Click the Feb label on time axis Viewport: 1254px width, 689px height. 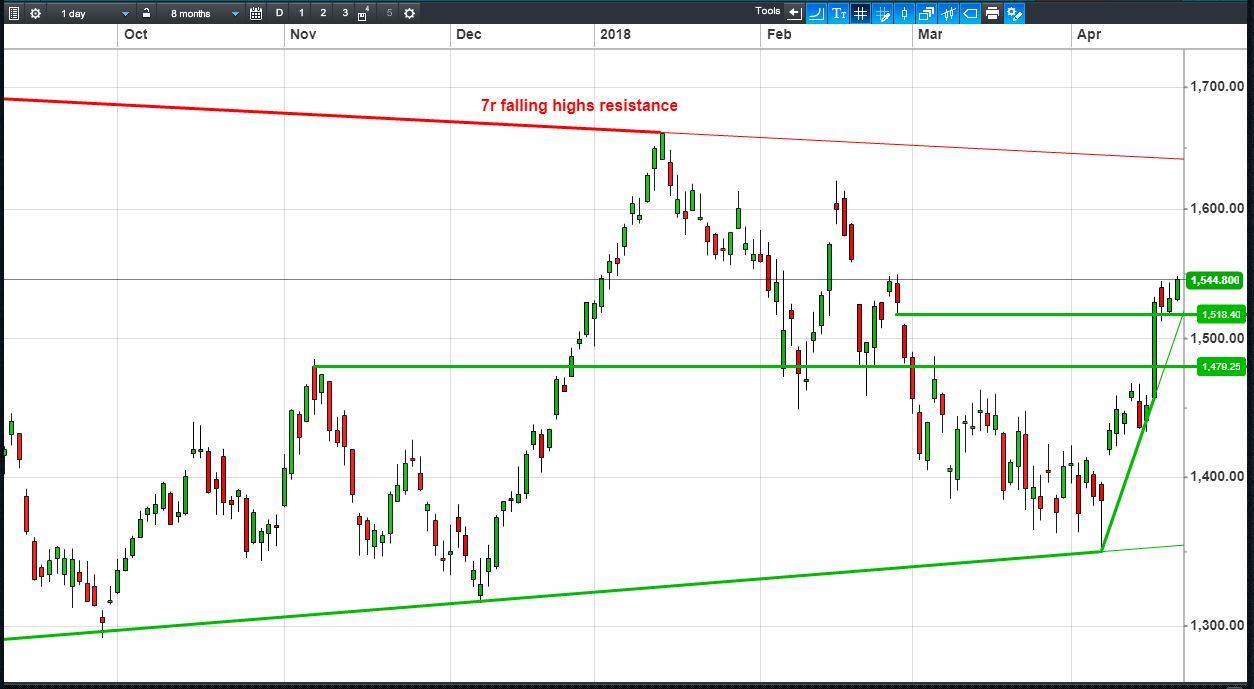[x=779, y=35]
